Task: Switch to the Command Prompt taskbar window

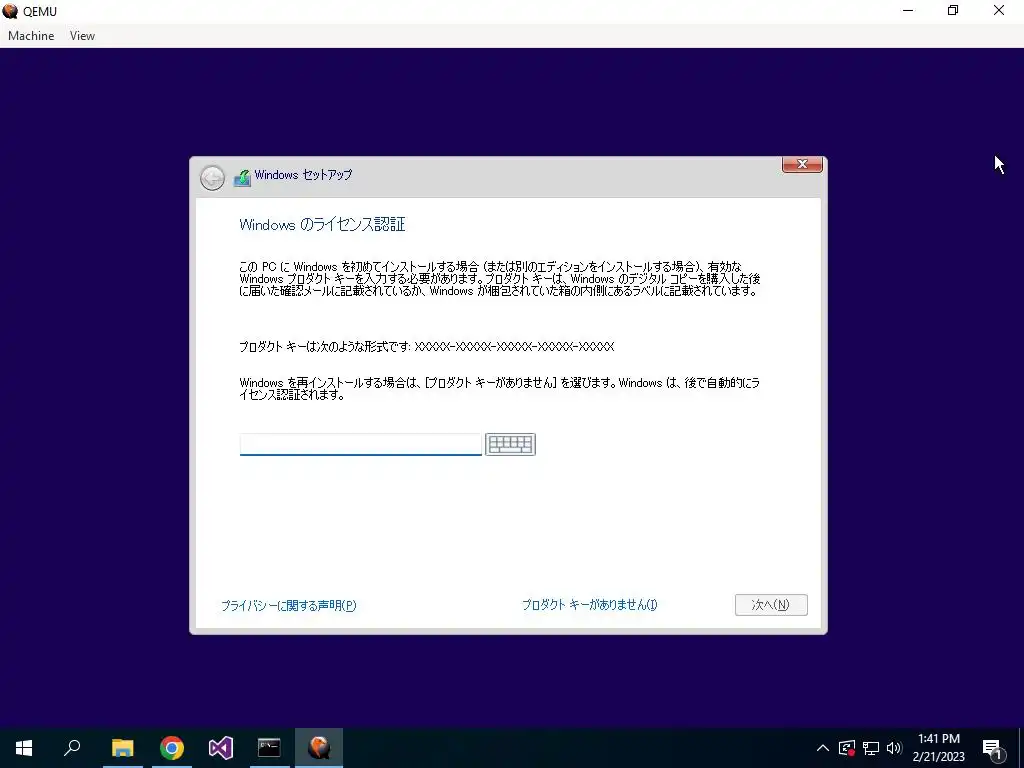Action: pyautogui.click(x=269, y=748)
